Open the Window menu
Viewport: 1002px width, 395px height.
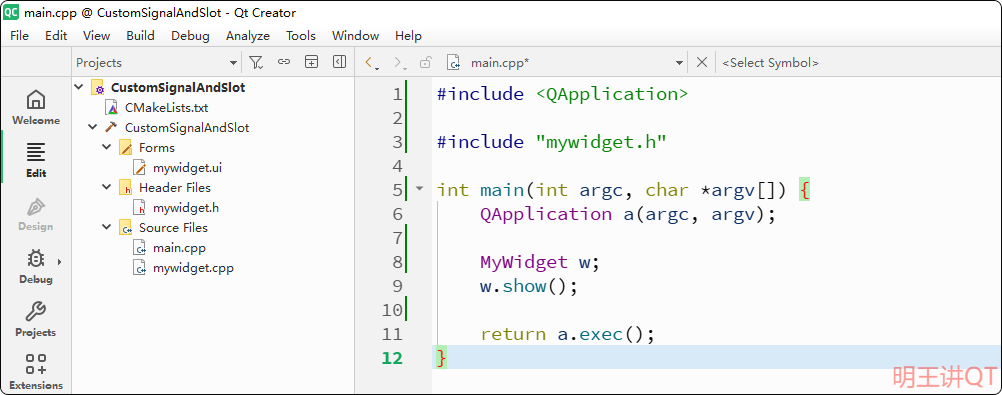click(355, 36)
